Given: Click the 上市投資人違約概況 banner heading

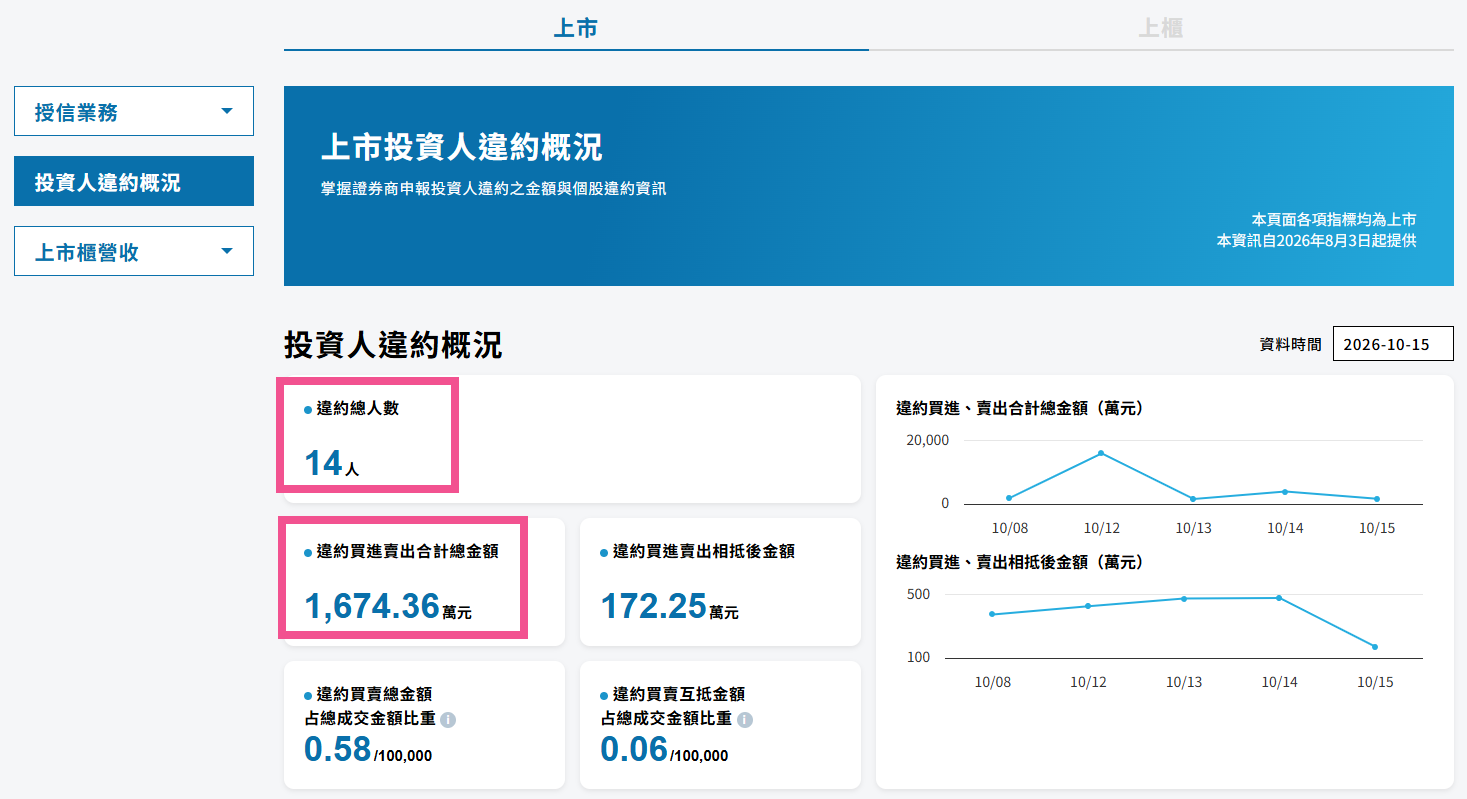Looking at the screenshot, I should click(461, 148).
